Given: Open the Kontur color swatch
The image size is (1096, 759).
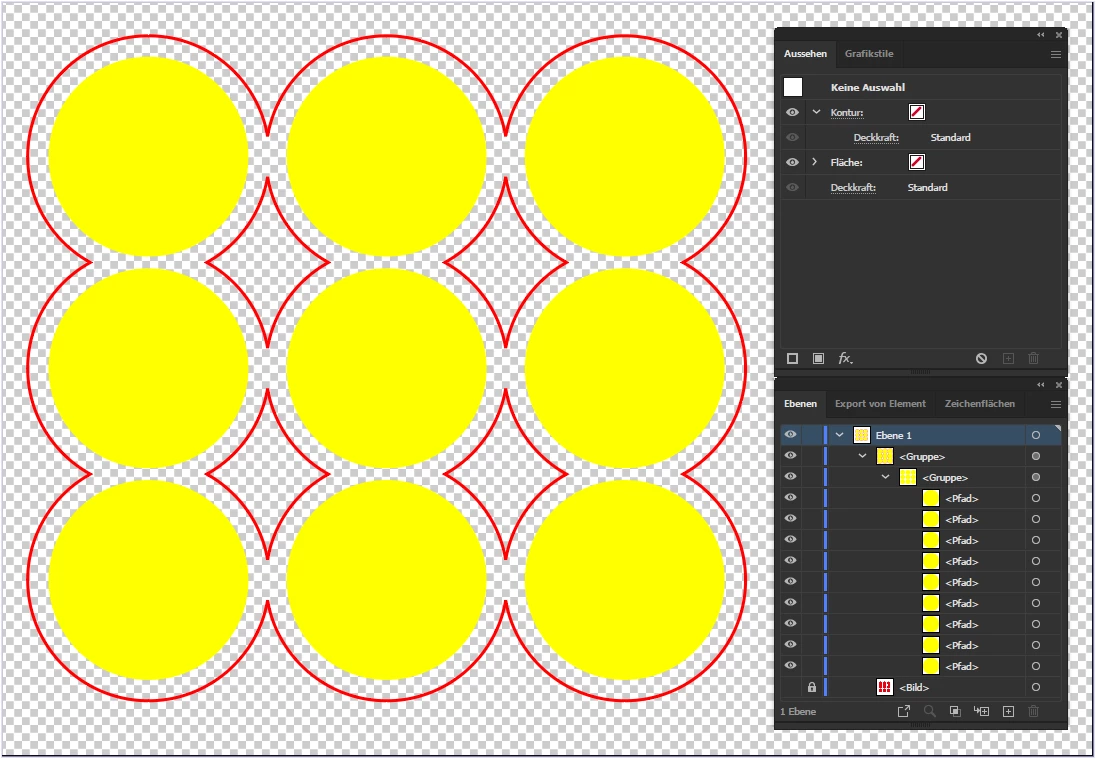Looking at the screenshot, I should 917,112.
